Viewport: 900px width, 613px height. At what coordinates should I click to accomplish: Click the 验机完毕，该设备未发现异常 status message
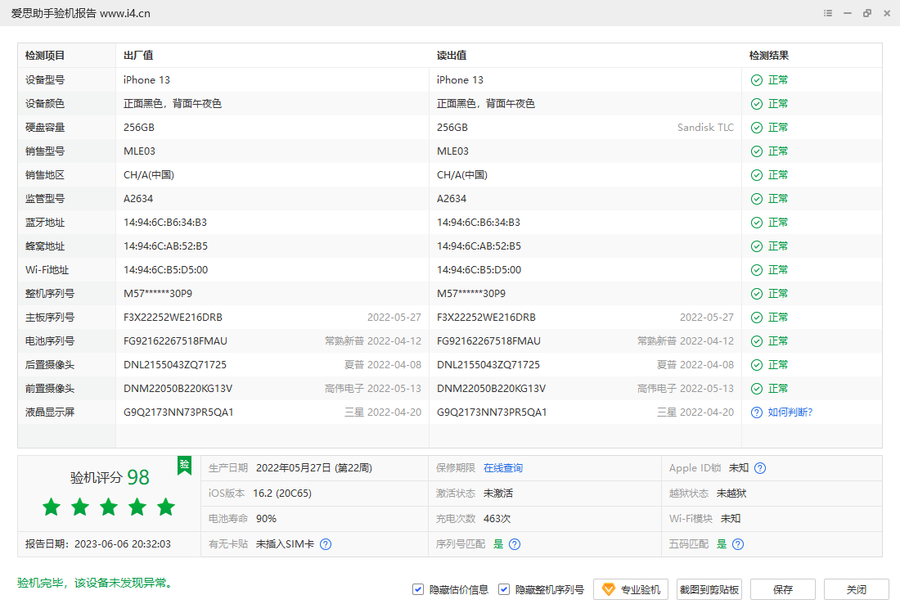click(x=95, y=583)
